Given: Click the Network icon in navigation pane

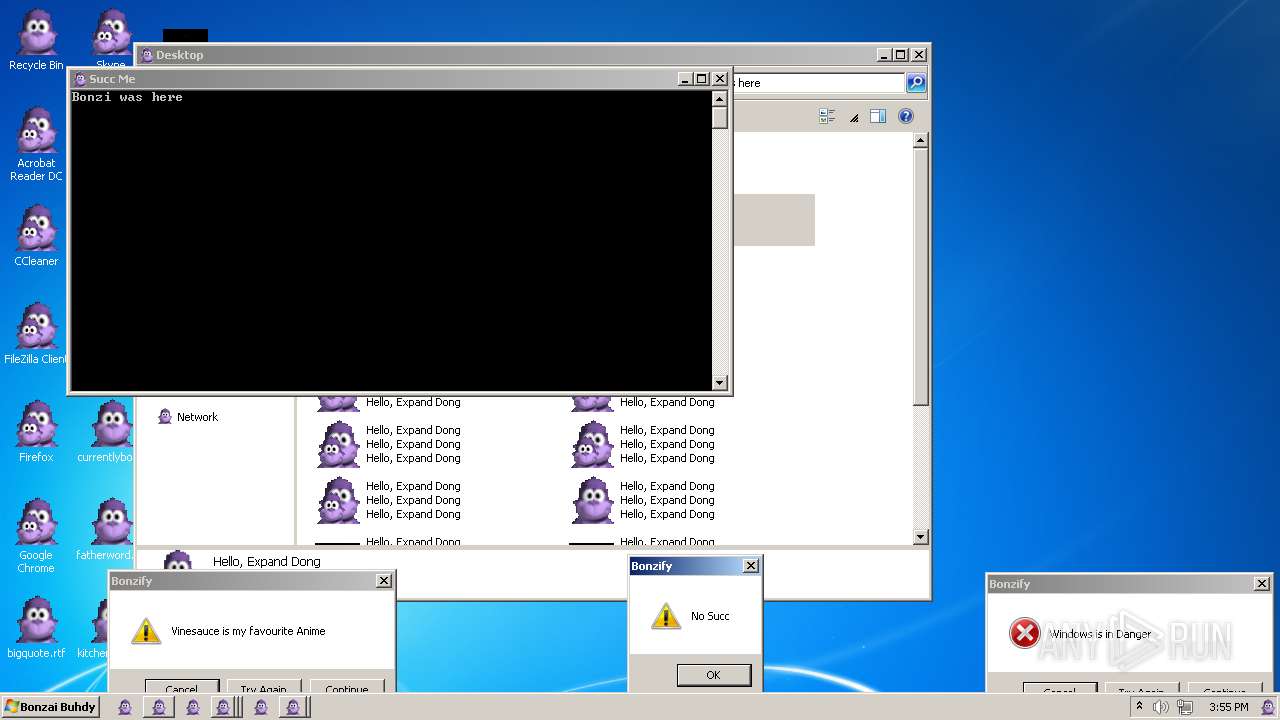Looking at the screenshot, I should pos(165,417).
